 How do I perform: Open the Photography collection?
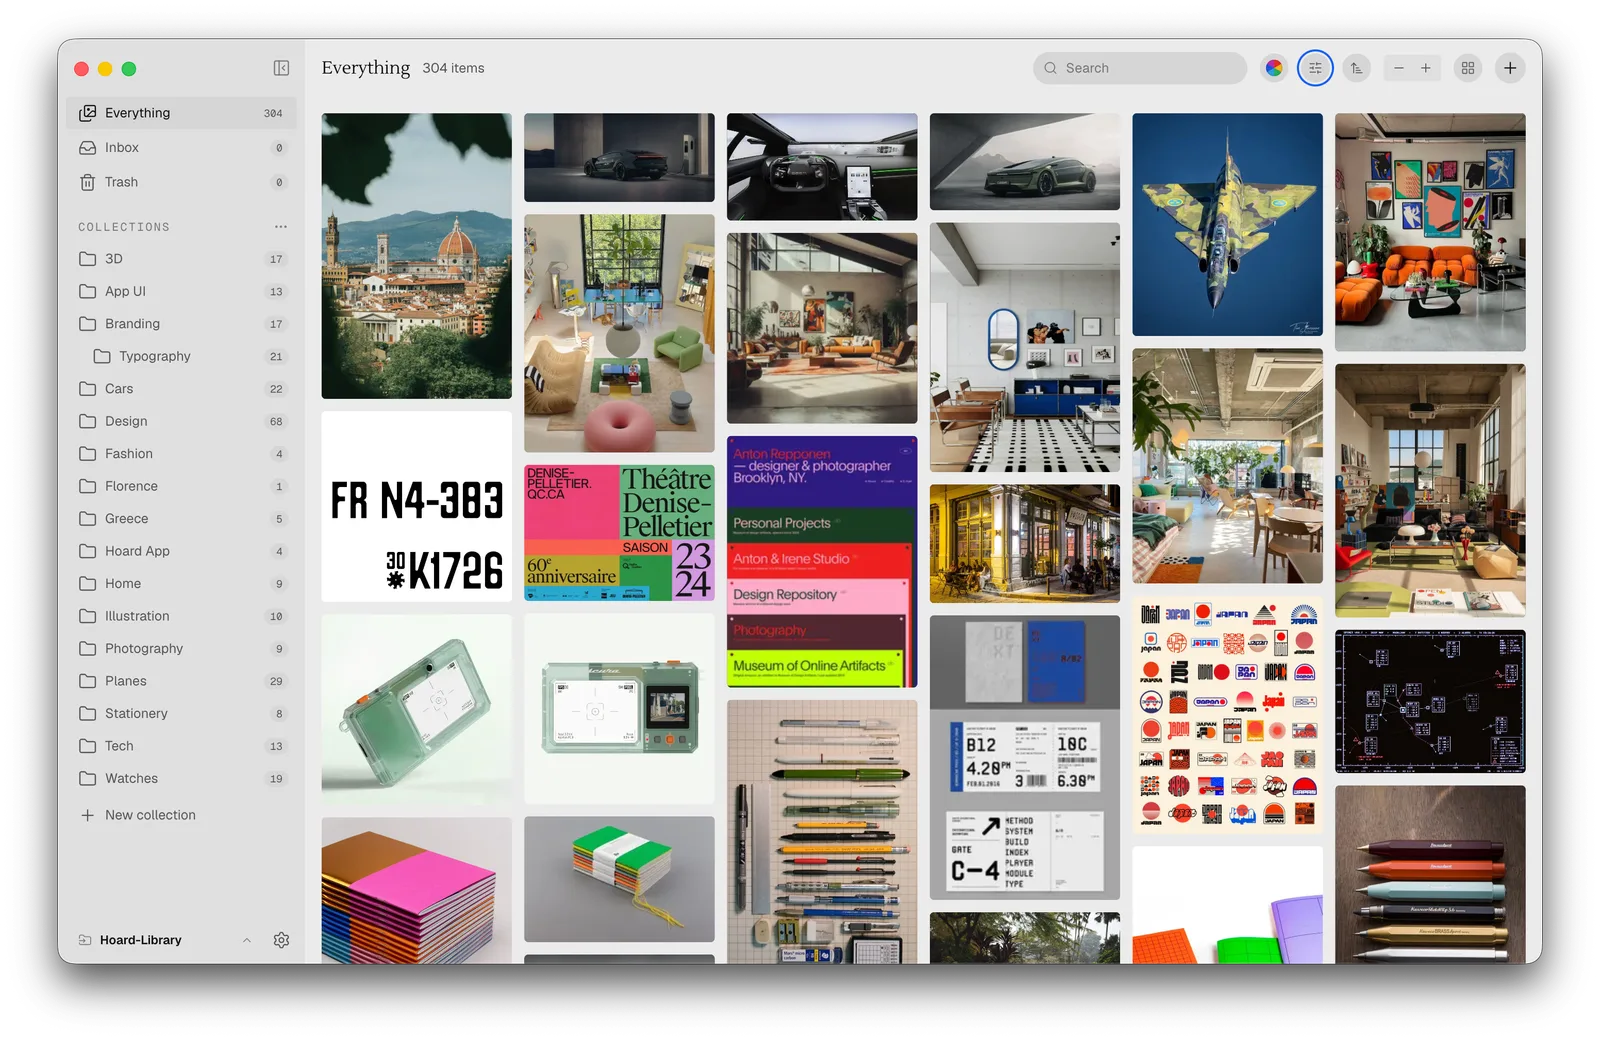coord(182,649)
